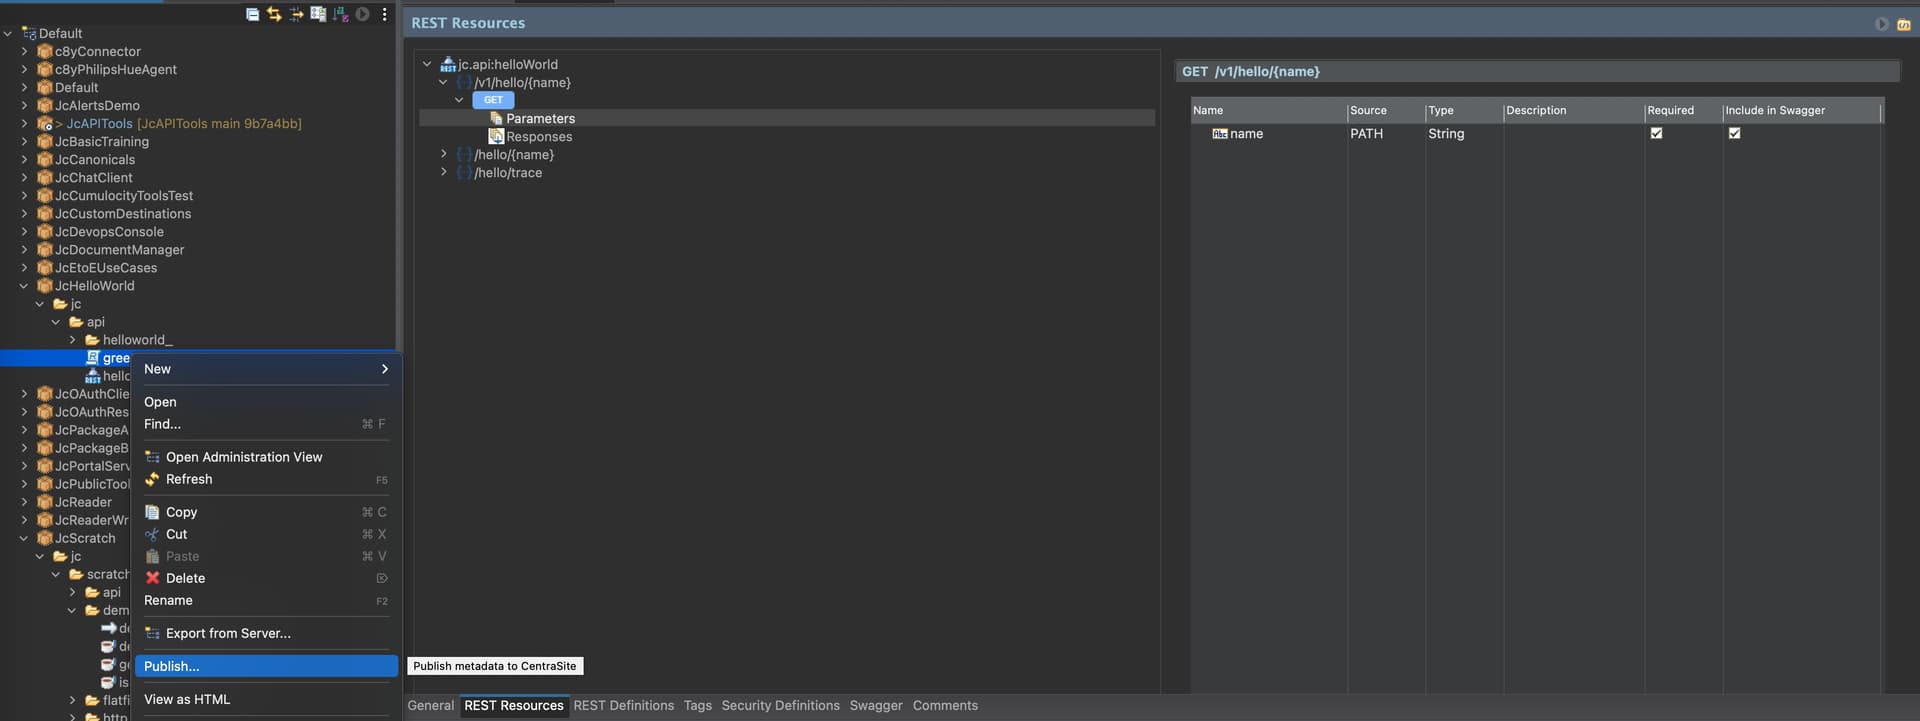The height and width of the screenshot is (721, 1920).
Task: Open the navigator three-dot view menu
Action: click(384, 14)
